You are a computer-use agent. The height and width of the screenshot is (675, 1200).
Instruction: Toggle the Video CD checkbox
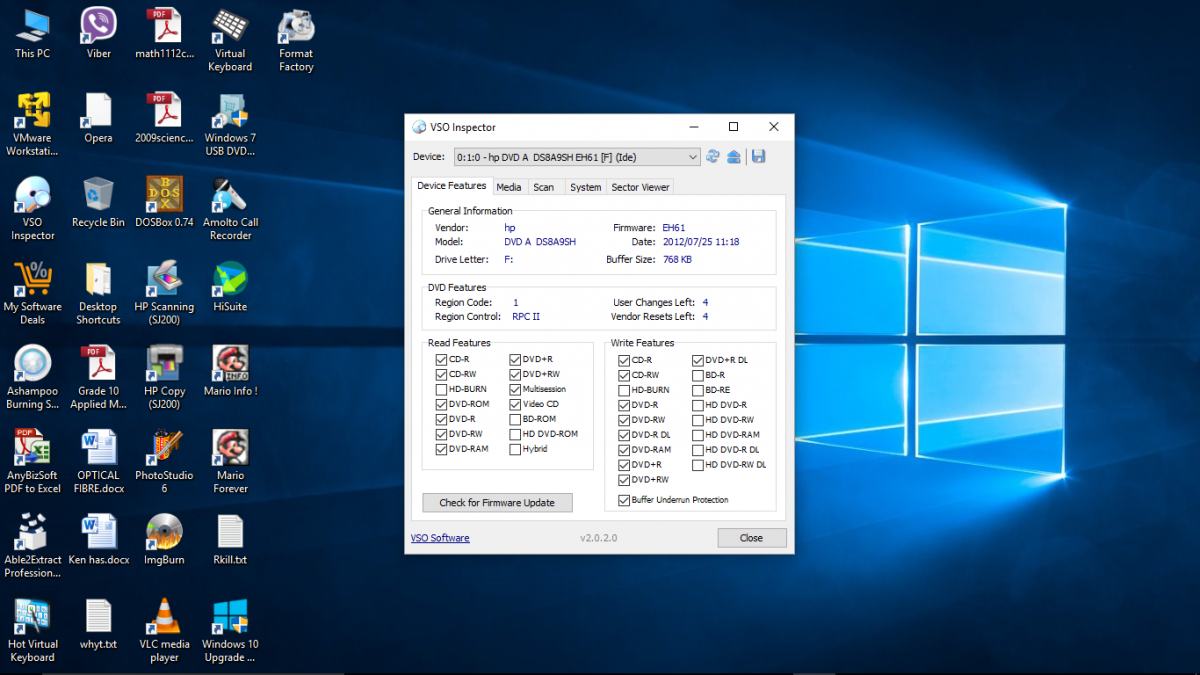515,404
